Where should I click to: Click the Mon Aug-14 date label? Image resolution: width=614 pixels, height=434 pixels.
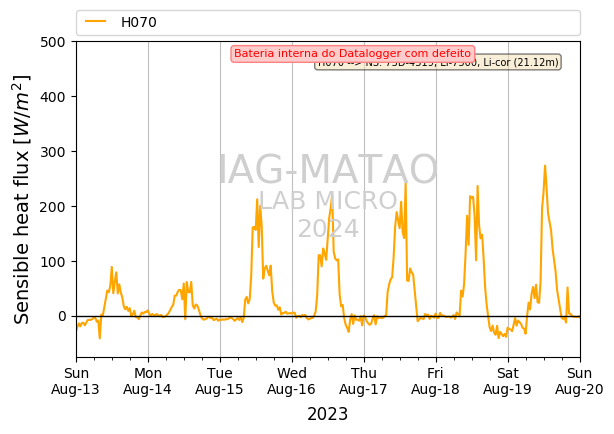click(148, 381)
